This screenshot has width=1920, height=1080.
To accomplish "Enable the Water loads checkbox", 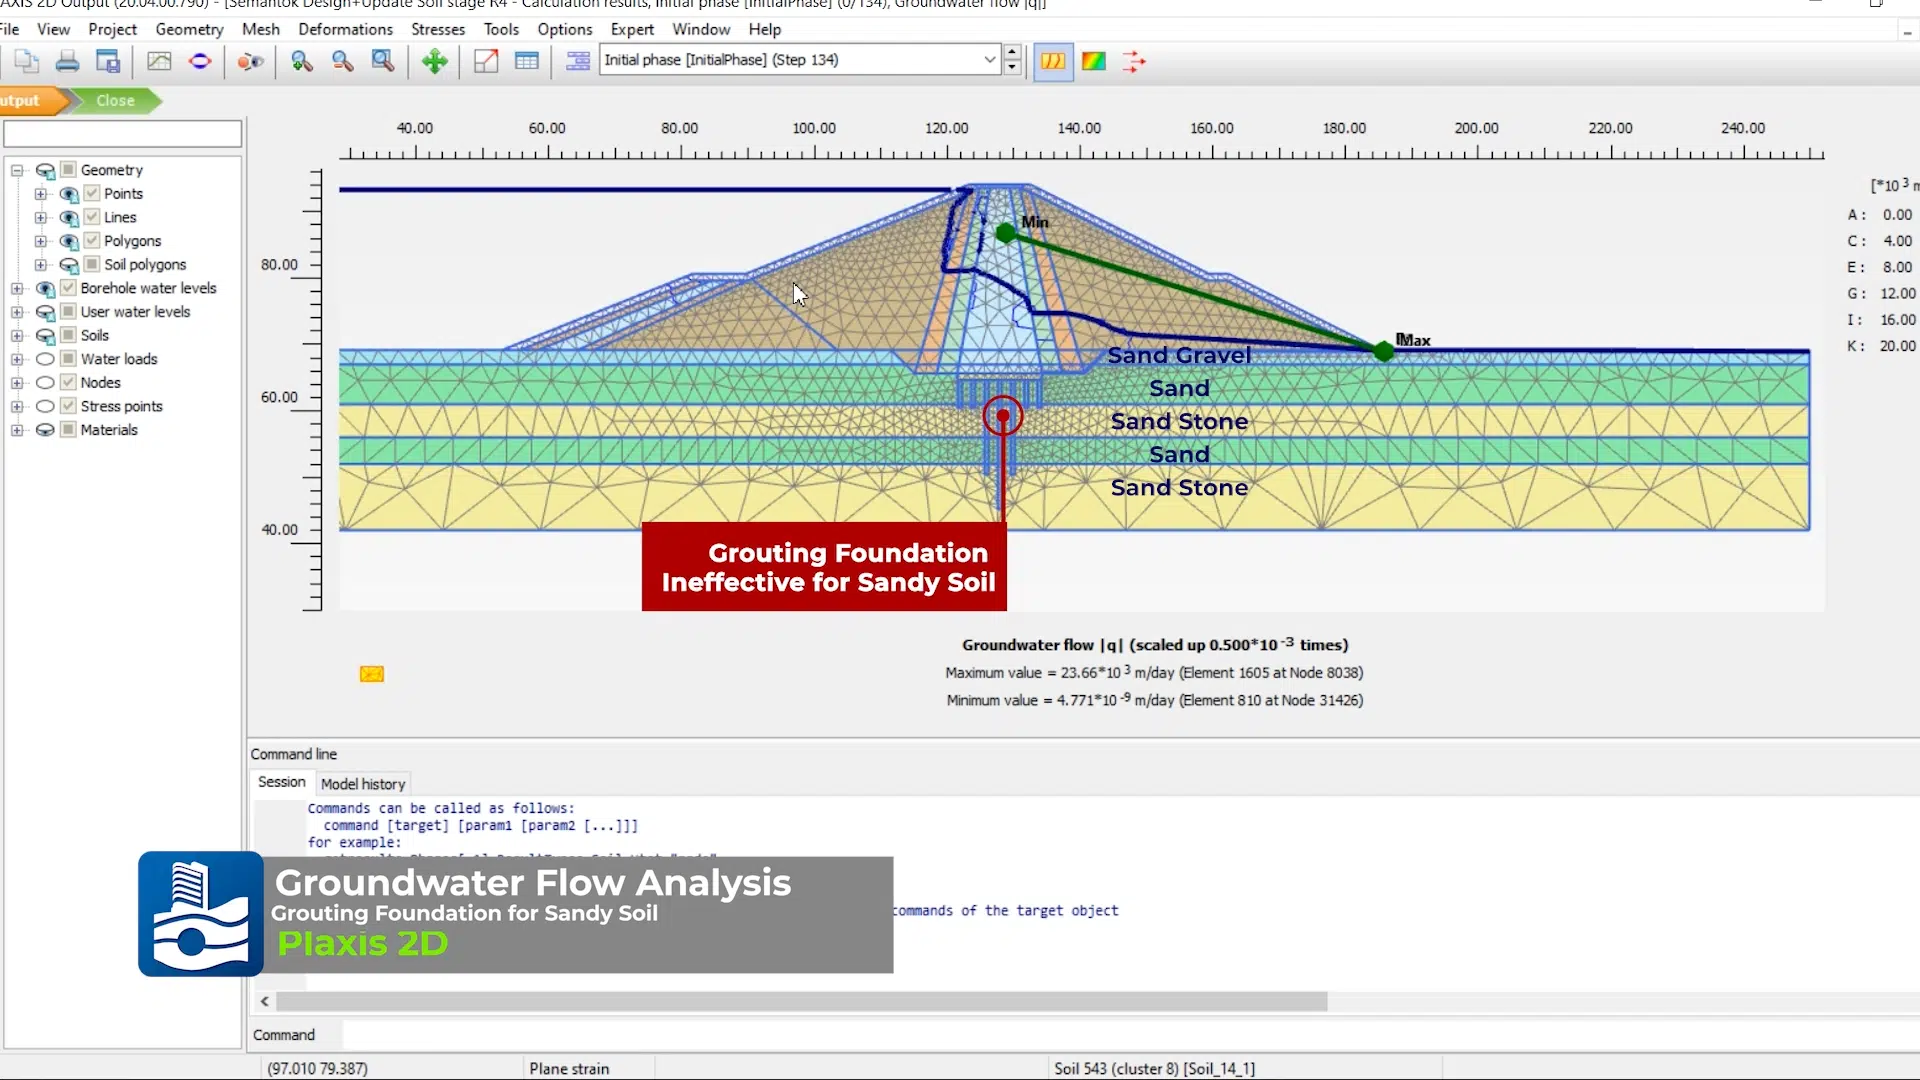I will click(x=67, y=359).
